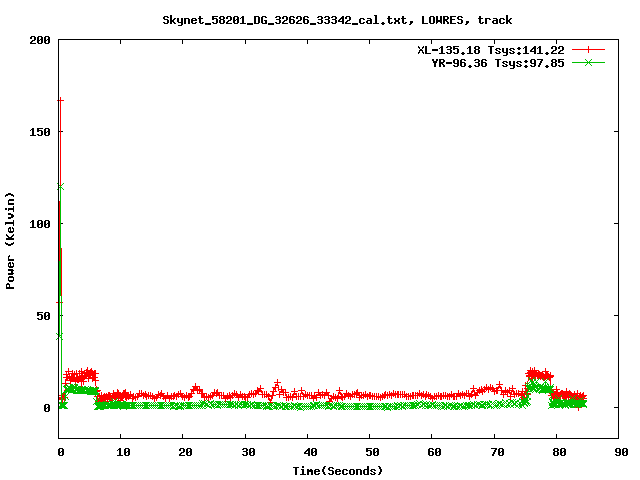Image resolution: width=640 pixels, height=480 pixels.
Task: Click the Power (Kelvin) axis label
Action: click(10, 241)
